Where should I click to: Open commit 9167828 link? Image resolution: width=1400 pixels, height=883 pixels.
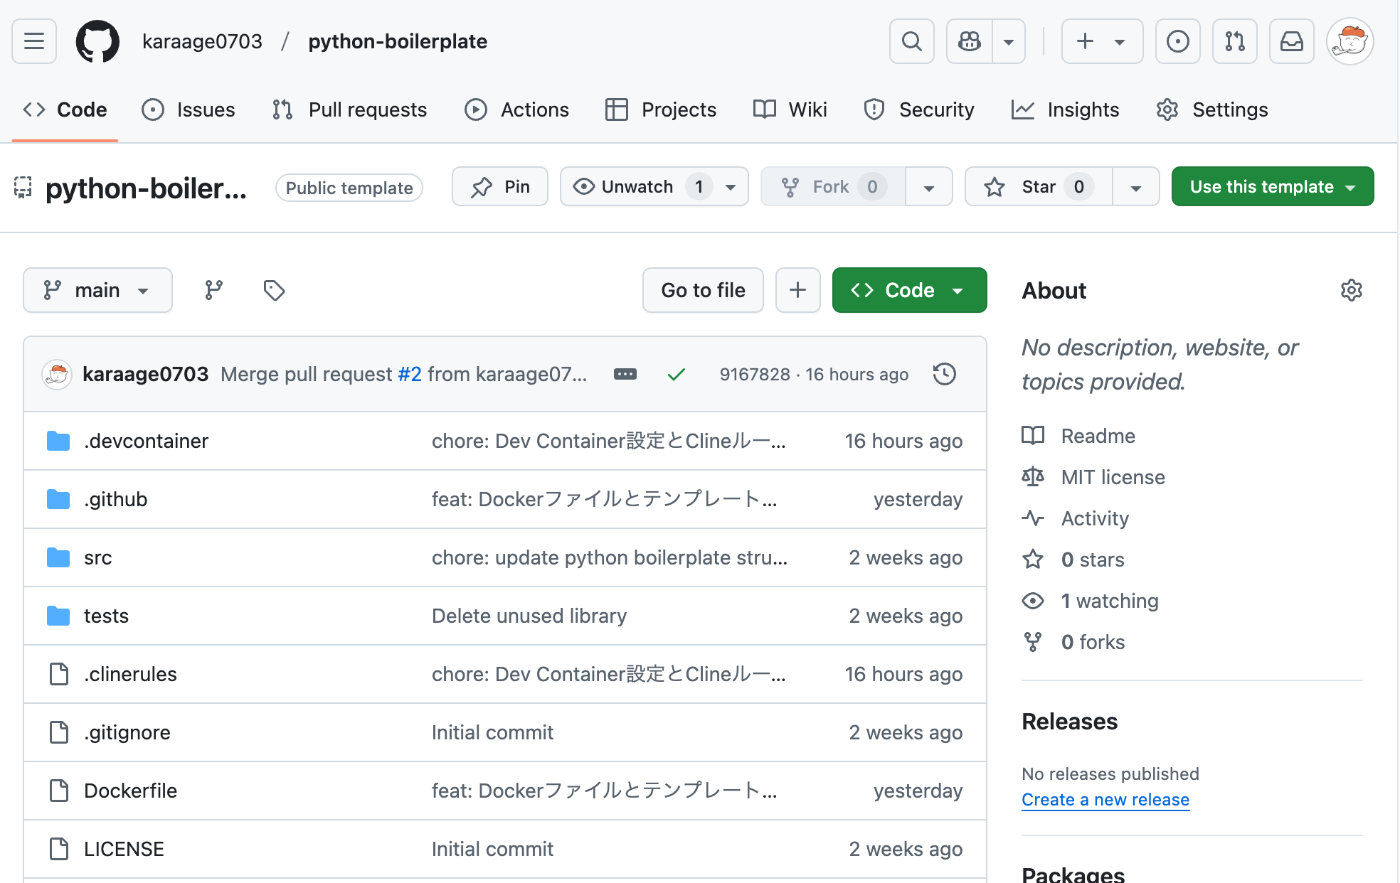click(755, 374)
